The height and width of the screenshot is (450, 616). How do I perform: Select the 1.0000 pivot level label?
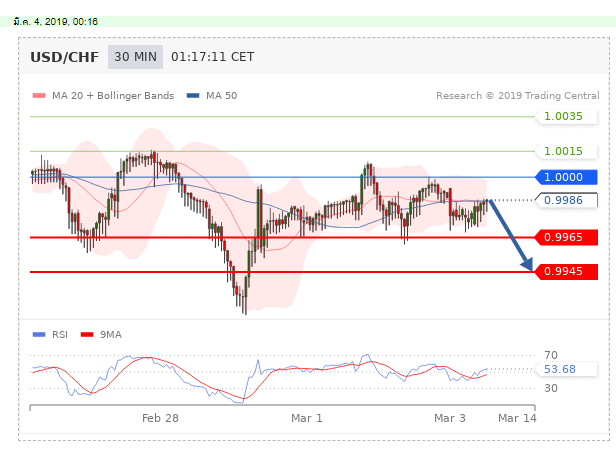(x=566, y=177)
